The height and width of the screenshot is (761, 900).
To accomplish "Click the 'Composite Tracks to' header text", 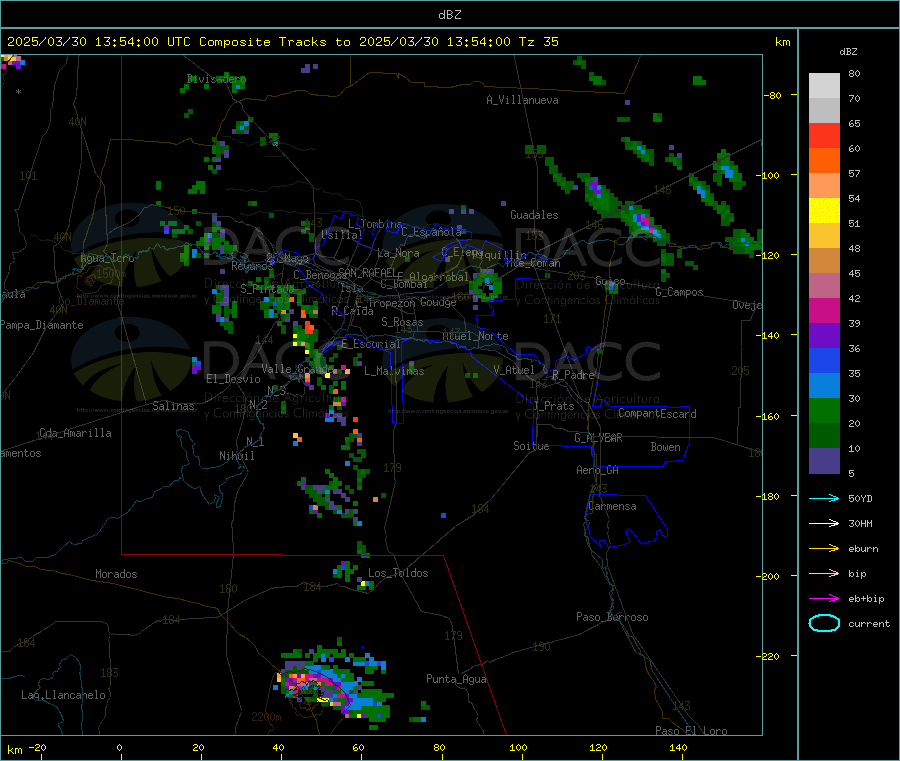I will coord(274,42).
